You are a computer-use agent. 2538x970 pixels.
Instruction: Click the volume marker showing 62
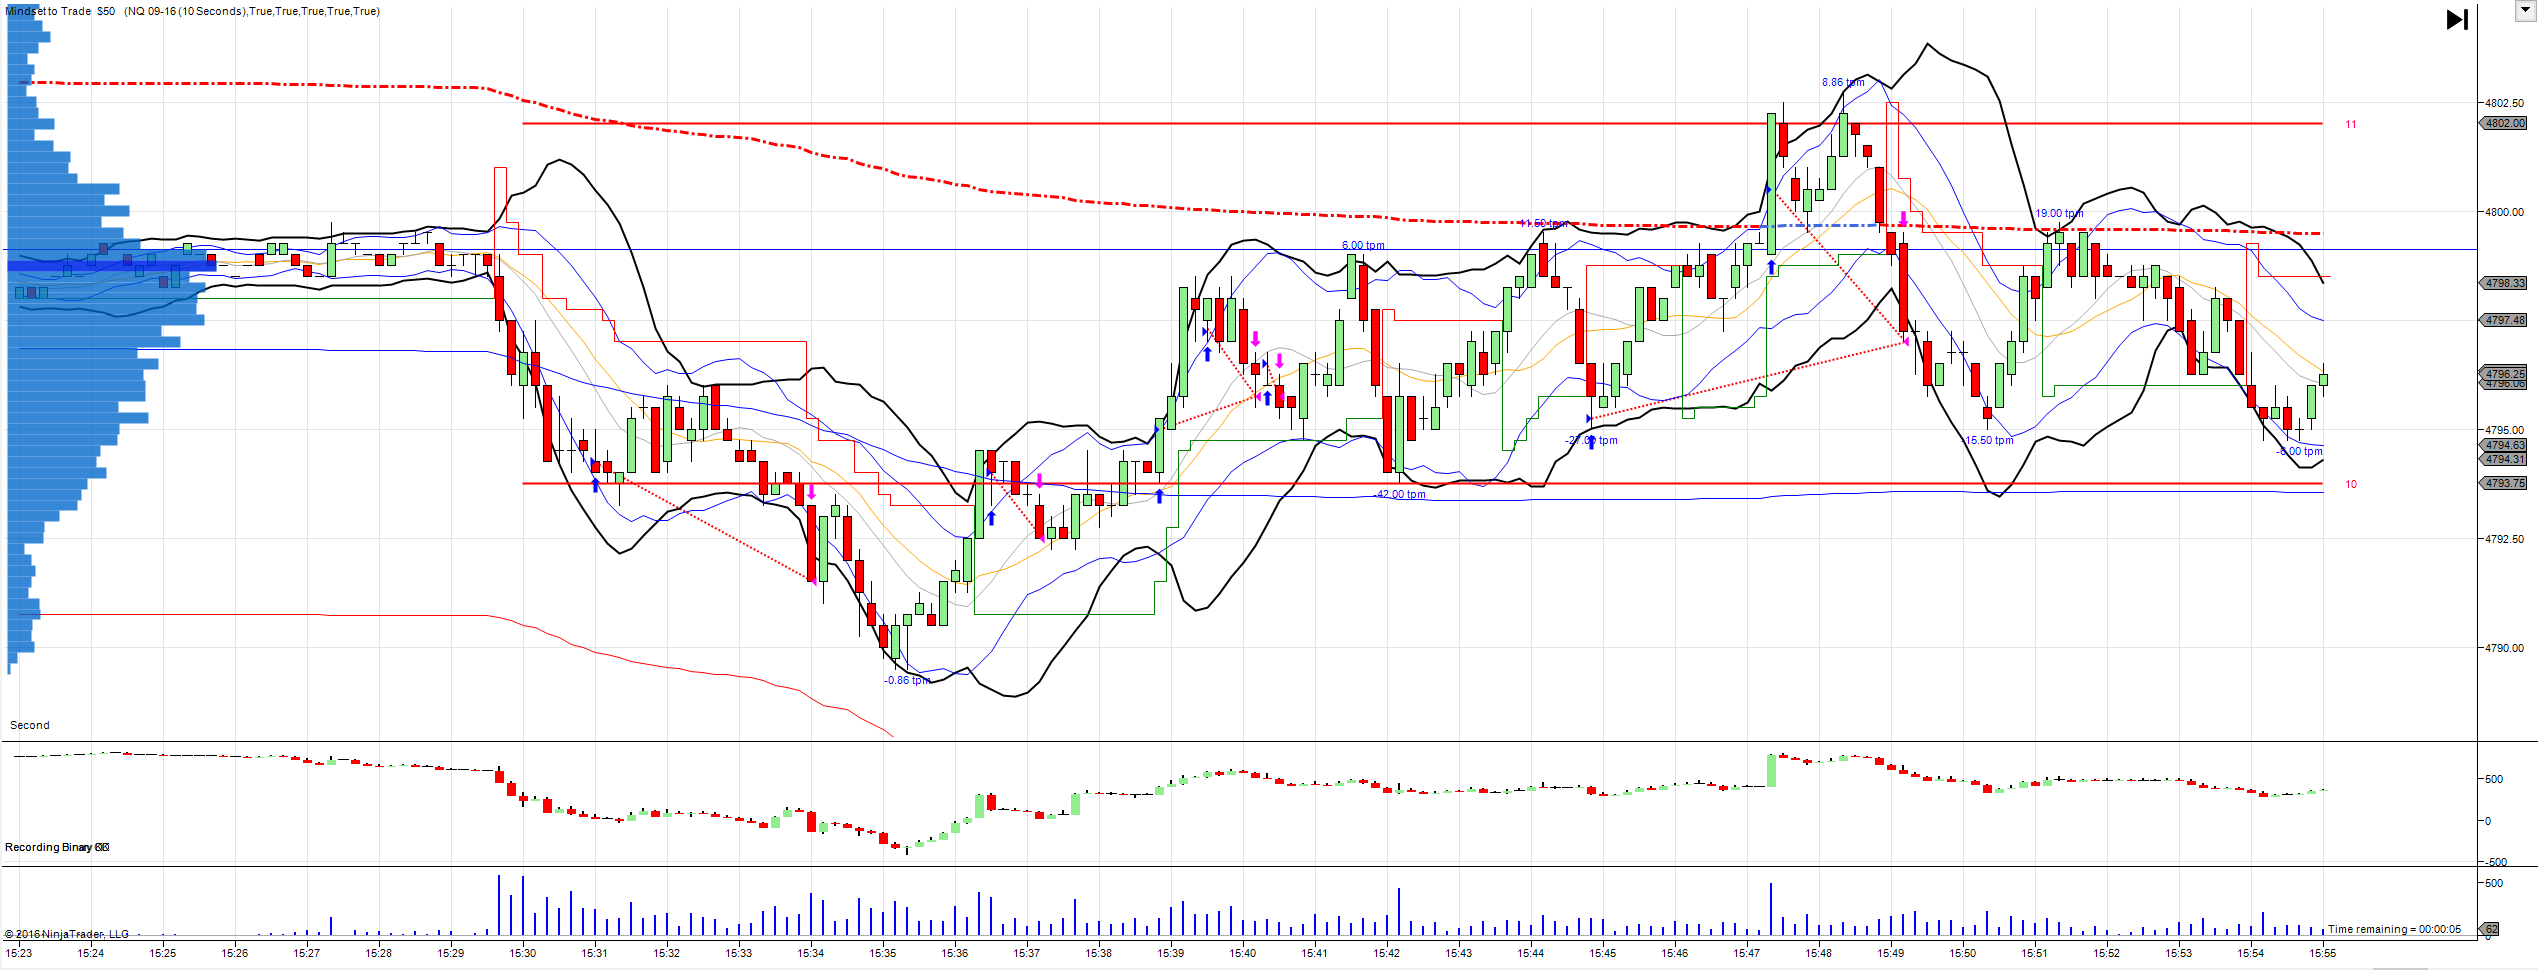(2491, 929)
